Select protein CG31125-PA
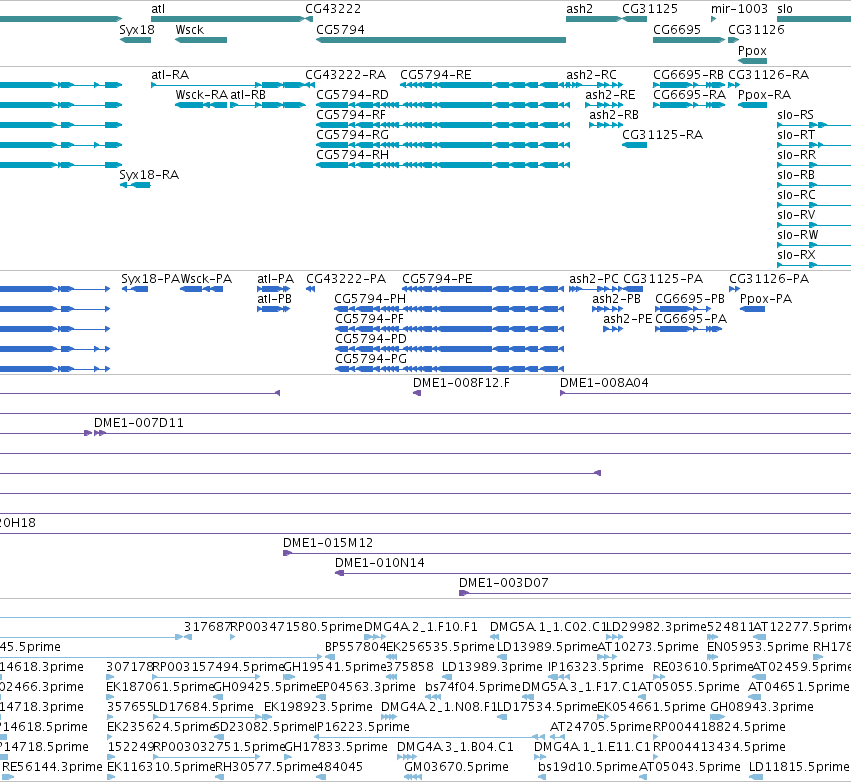This screenshot has width=851, height=782. [663, 278]
